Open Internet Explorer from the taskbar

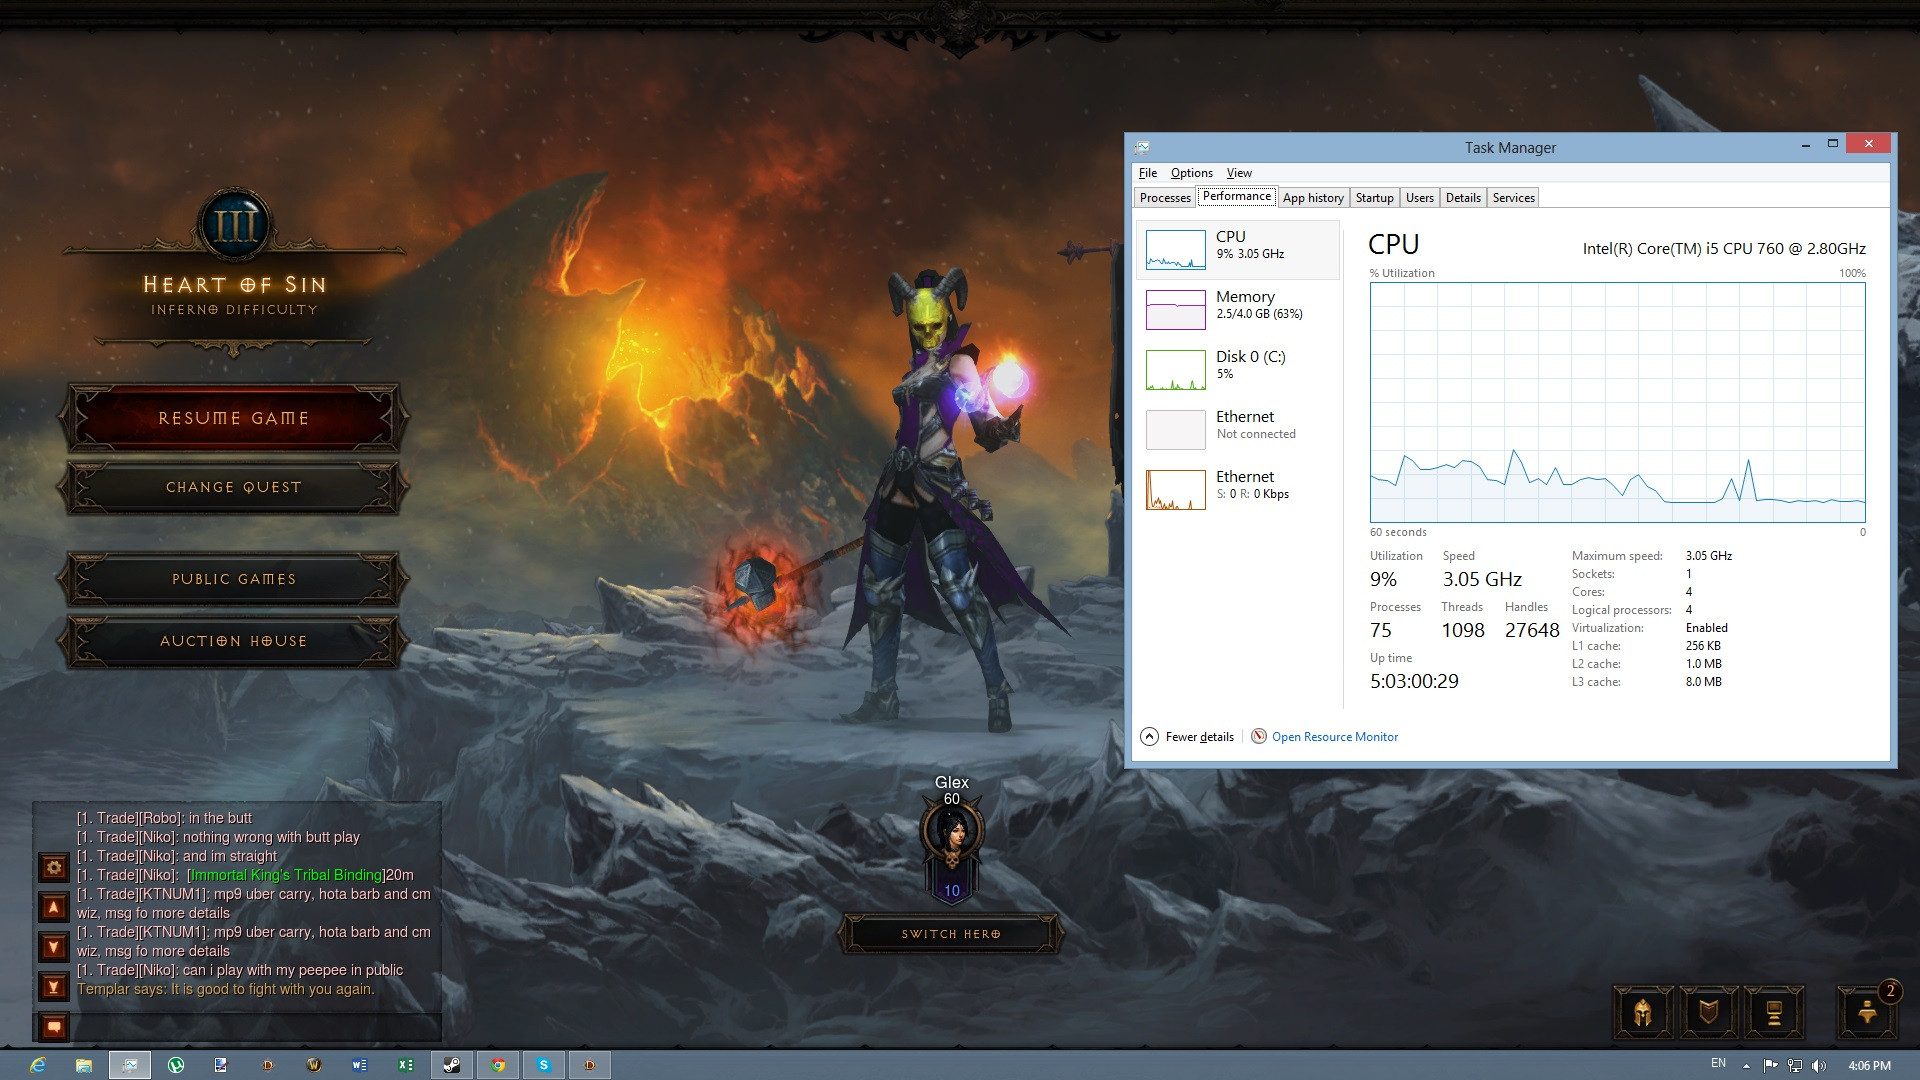pyautogui.click(x=38, y=1065)
